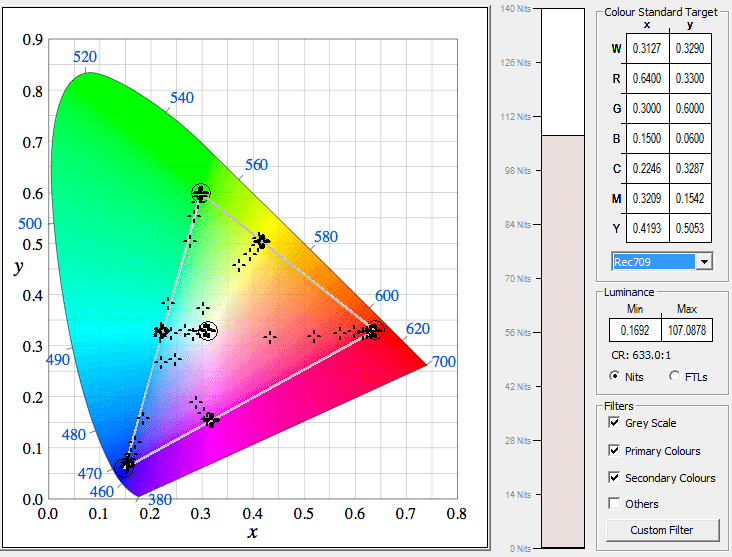
Task: Click the M target x value 0.3209
Action: pos(647,198)
